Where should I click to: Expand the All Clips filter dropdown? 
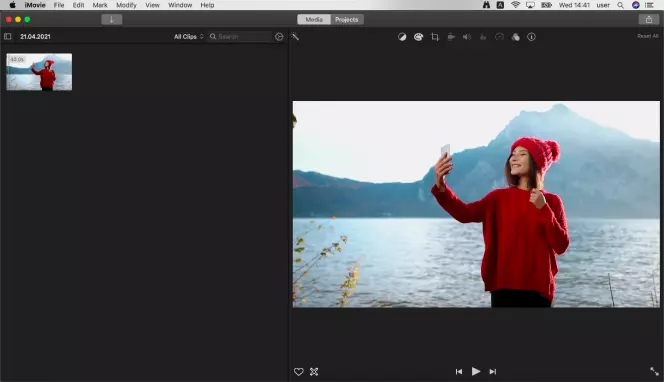(189, 36)
